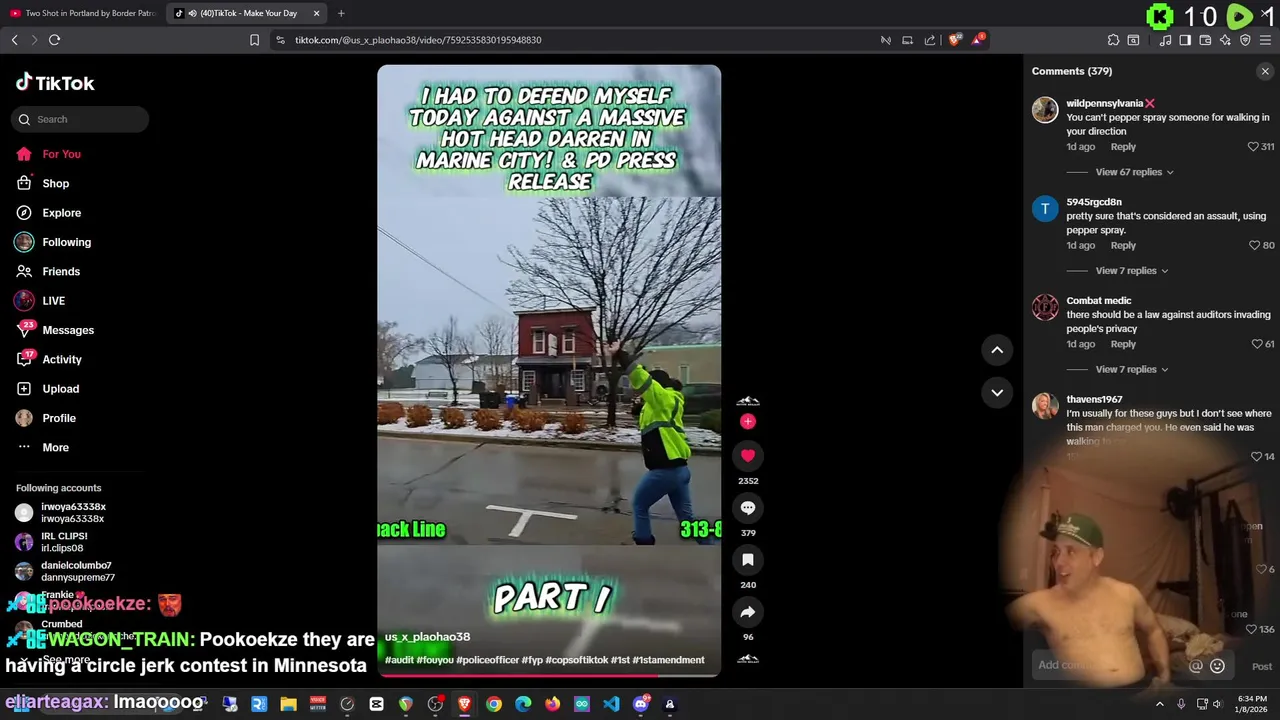Go back in browser history
This screenshot has height=720, width=1280.
14,40
